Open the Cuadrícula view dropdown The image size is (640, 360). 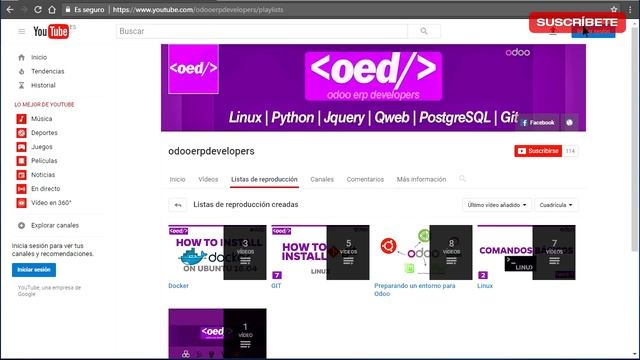point(556,205)
